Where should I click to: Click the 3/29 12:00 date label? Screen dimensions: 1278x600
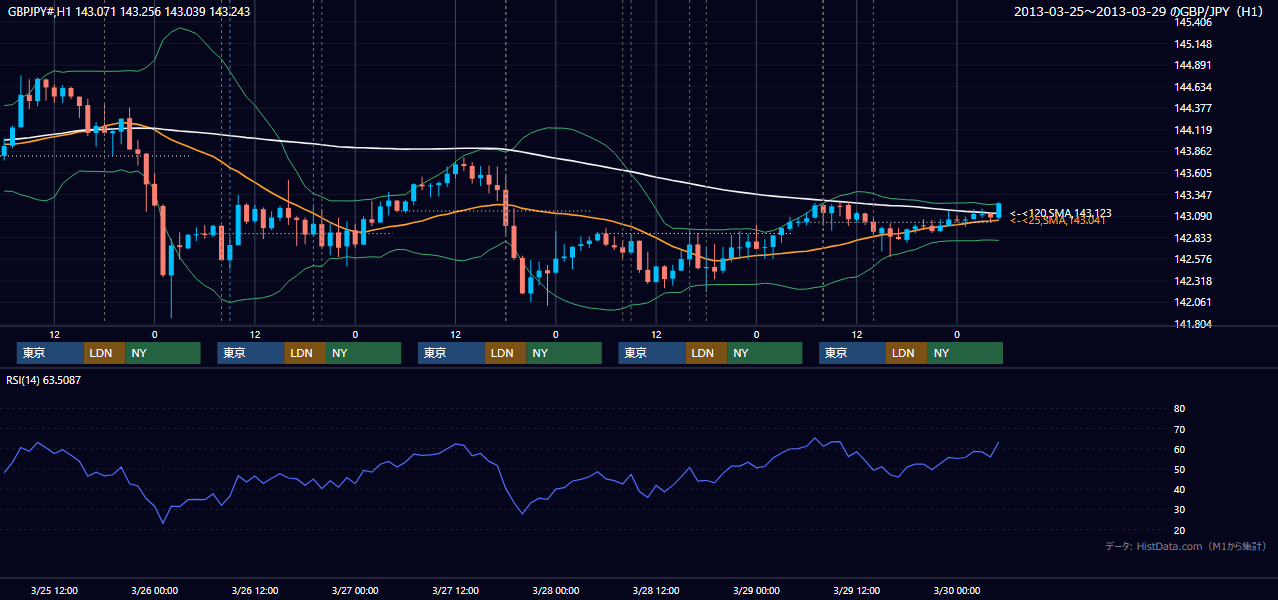click(857, 590)
